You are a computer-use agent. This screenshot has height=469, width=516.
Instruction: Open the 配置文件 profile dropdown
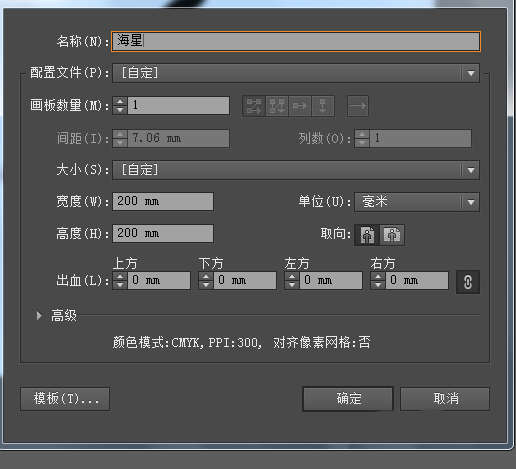coord(296,73)
